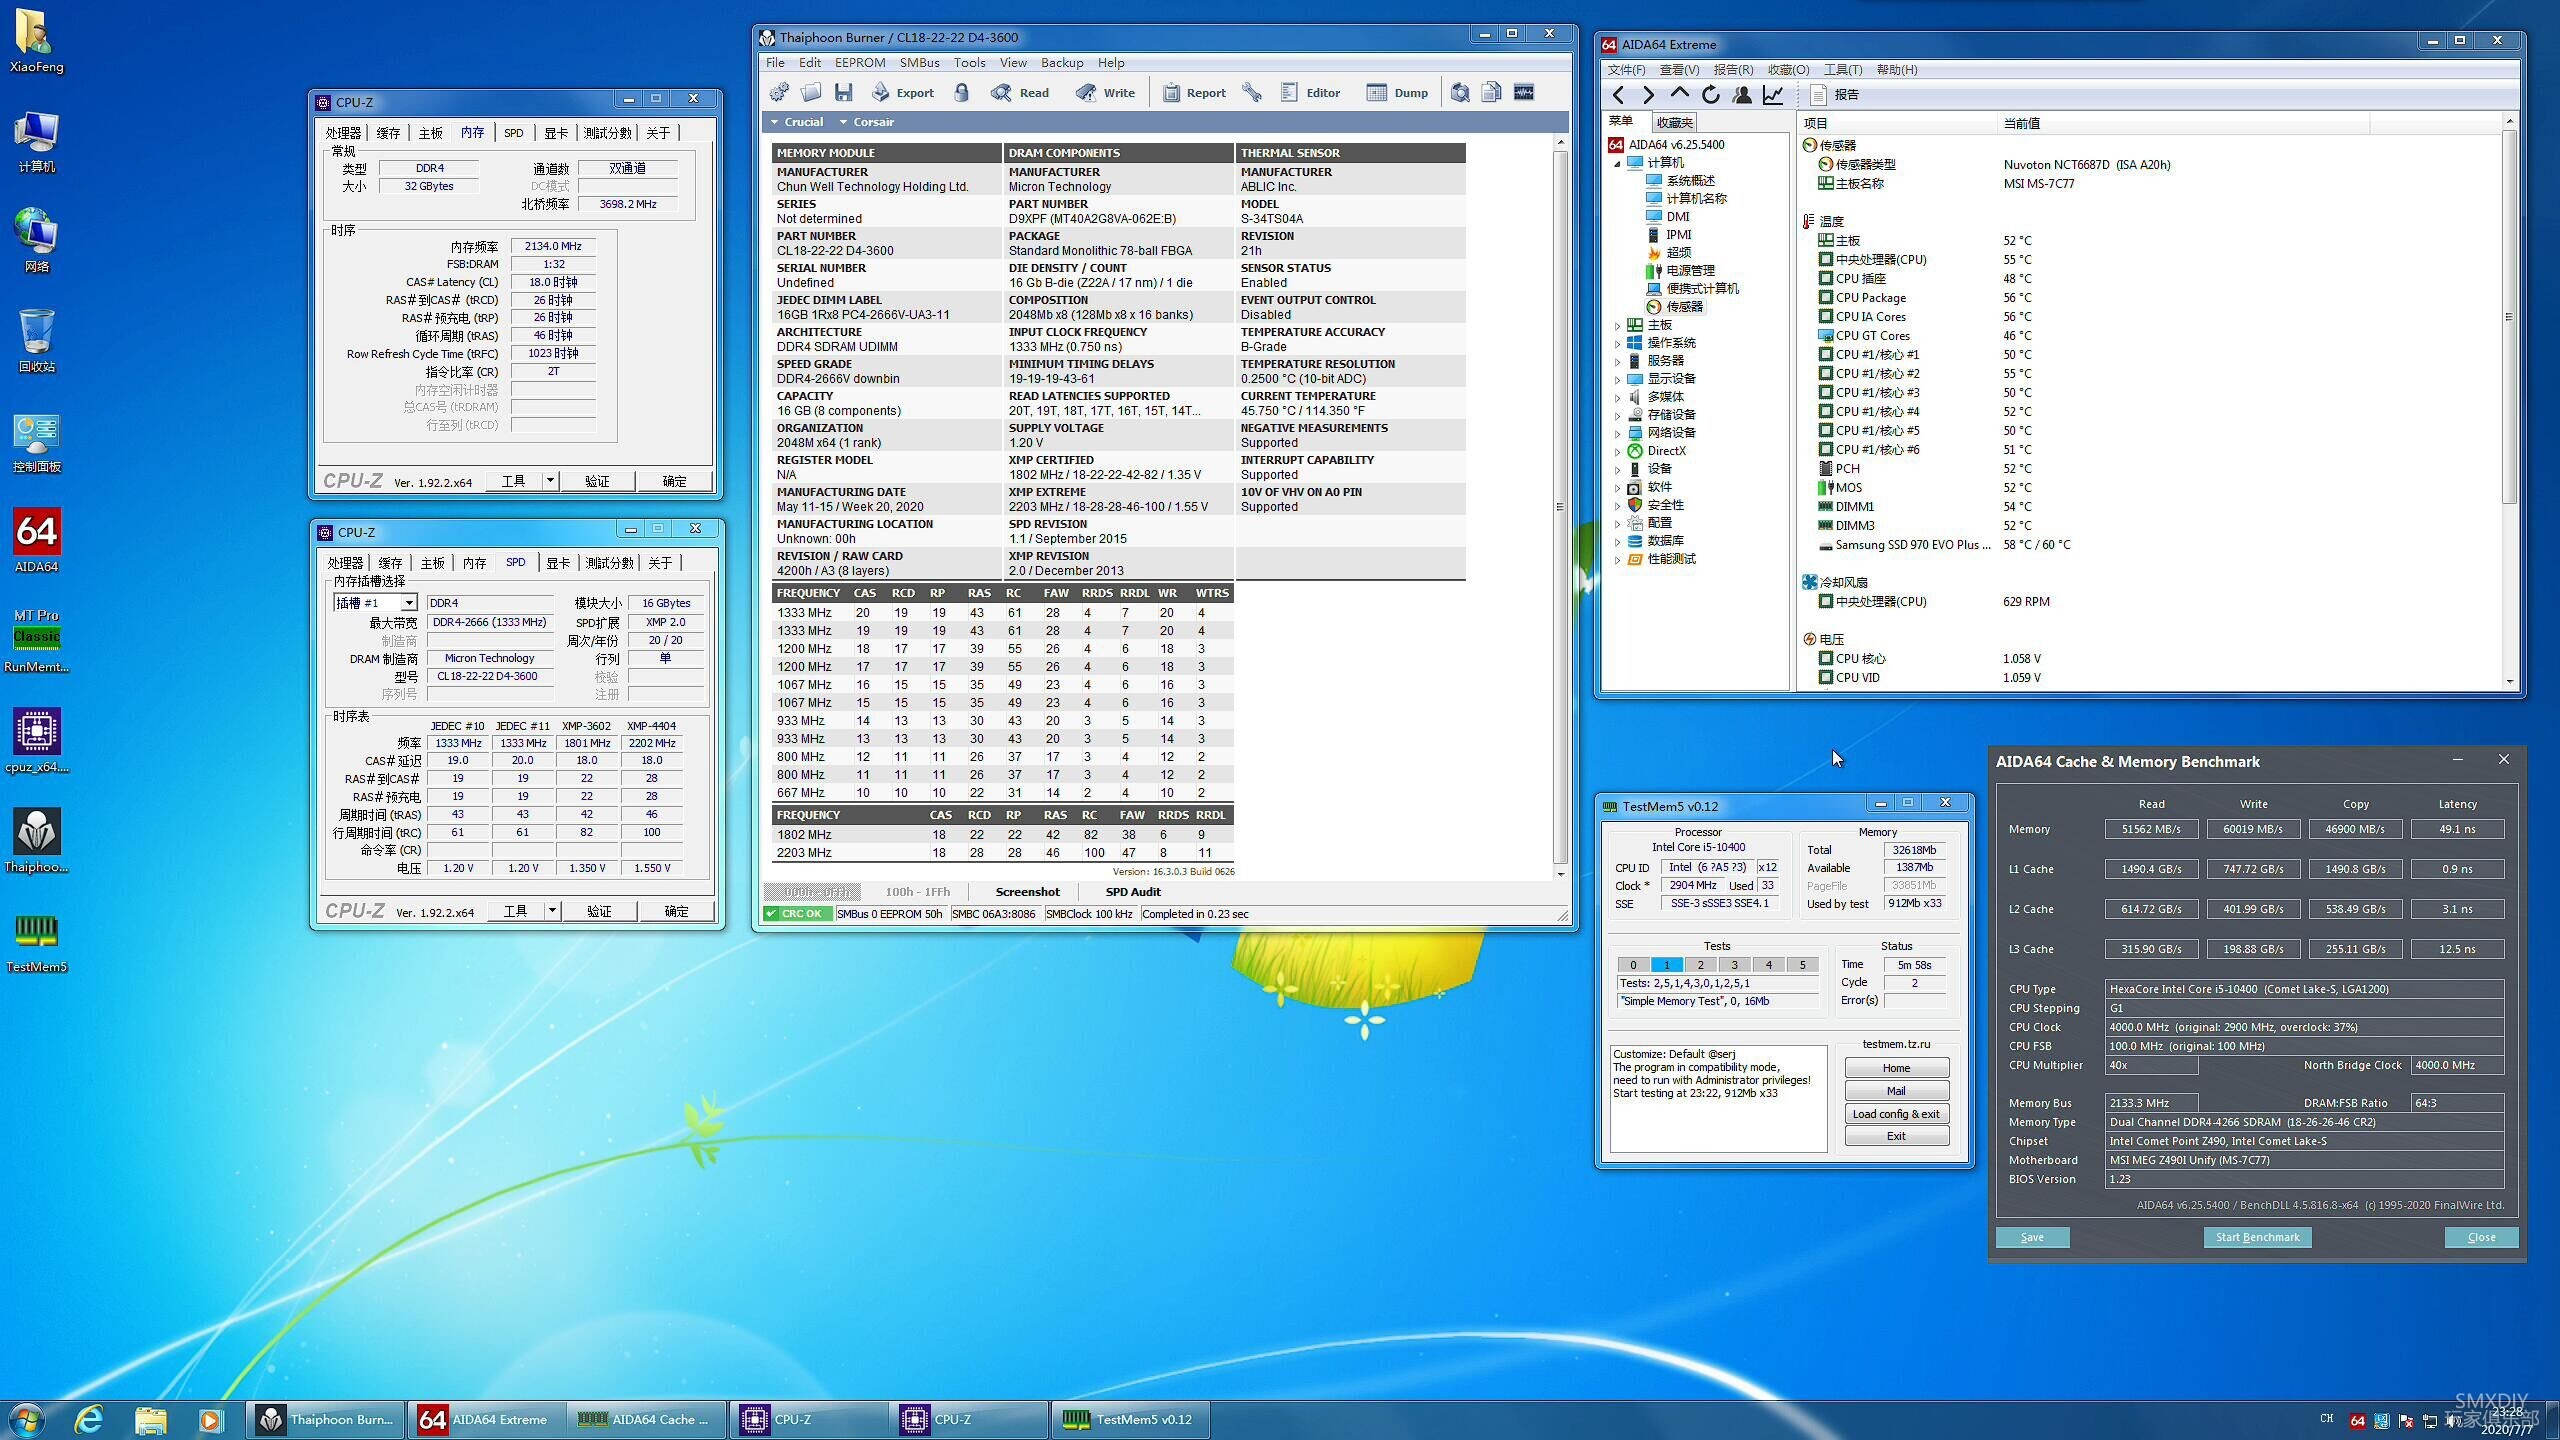
Task: Switch to the 收藏夹 tab in AIDA64
Action: coord(1674,123)
